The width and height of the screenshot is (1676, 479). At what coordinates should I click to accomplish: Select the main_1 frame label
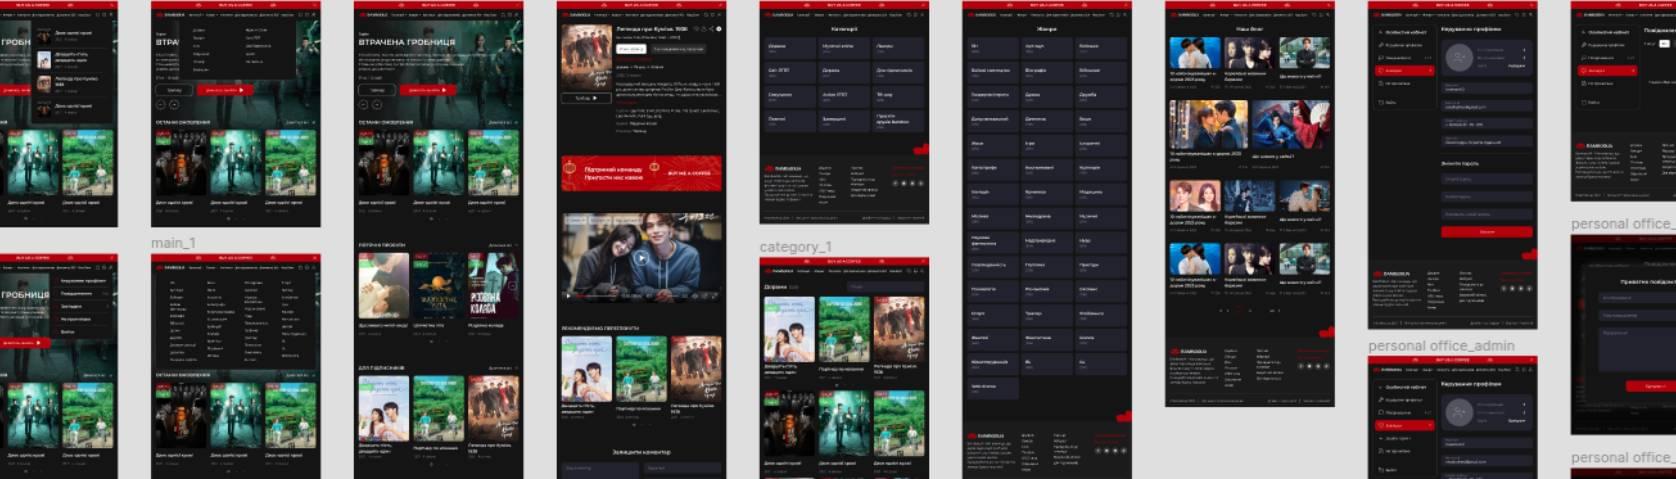click(x=173, y=243)
